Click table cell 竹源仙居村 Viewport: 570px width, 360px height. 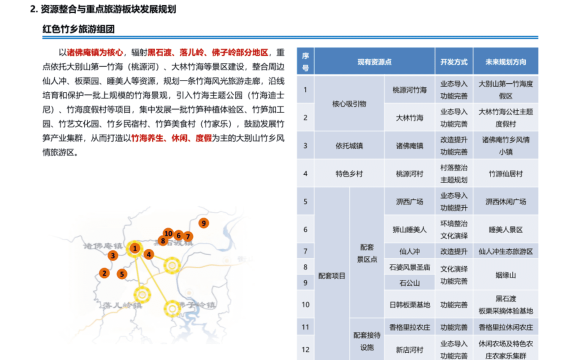[x=506, y=173]
